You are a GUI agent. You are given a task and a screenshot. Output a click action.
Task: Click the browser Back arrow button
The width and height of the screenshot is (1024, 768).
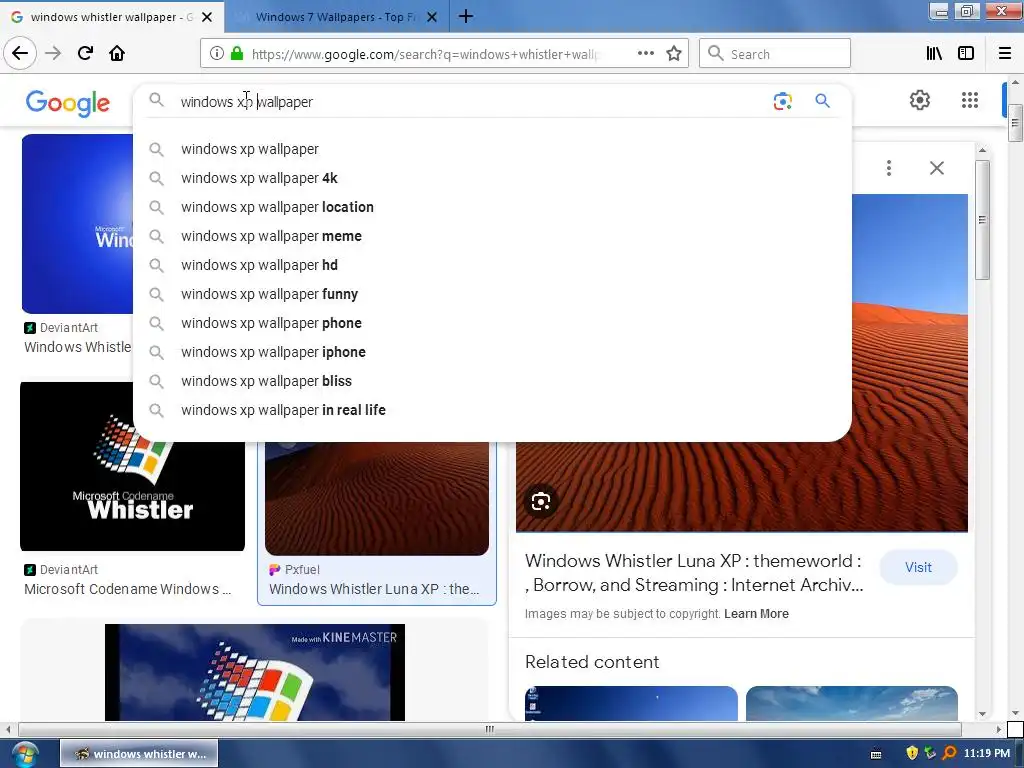[20, 53]
